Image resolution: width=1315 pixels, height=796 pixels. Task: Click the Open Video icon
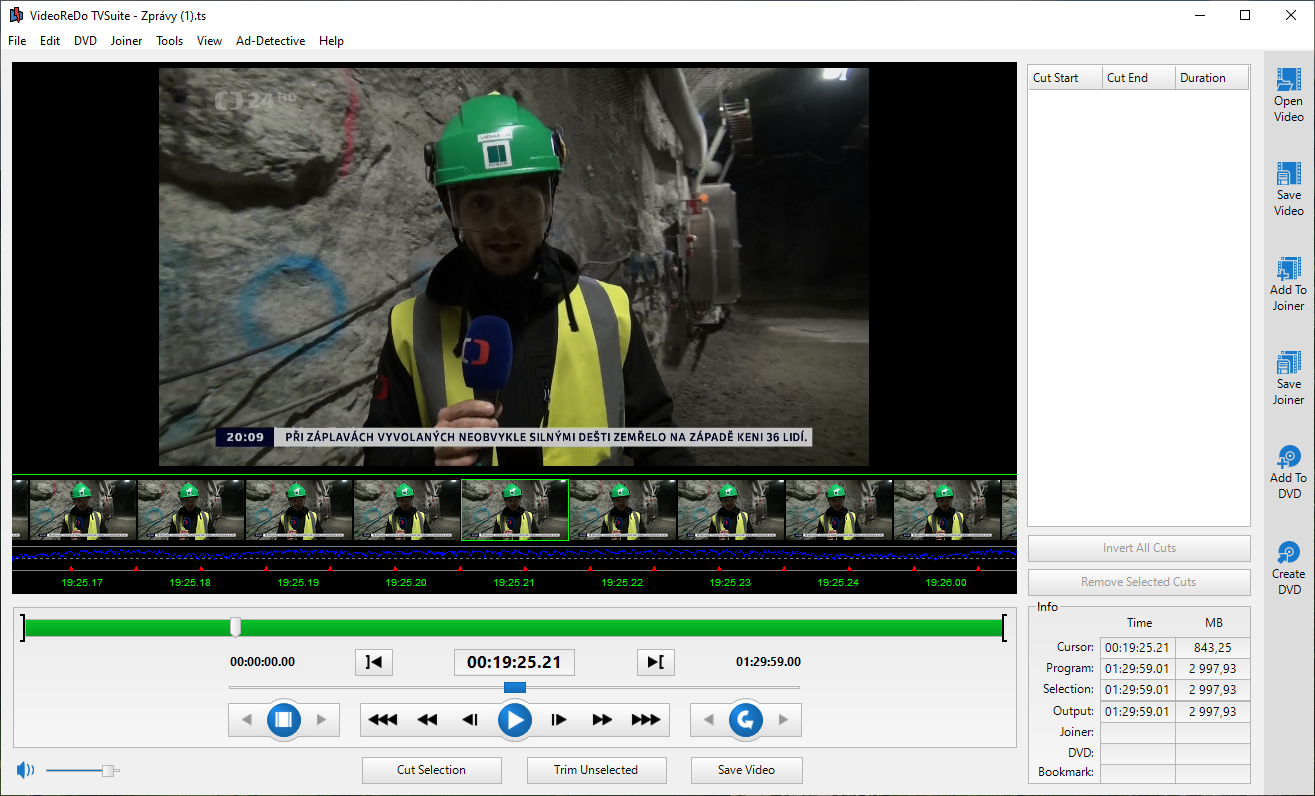(x=1288, y=80)
